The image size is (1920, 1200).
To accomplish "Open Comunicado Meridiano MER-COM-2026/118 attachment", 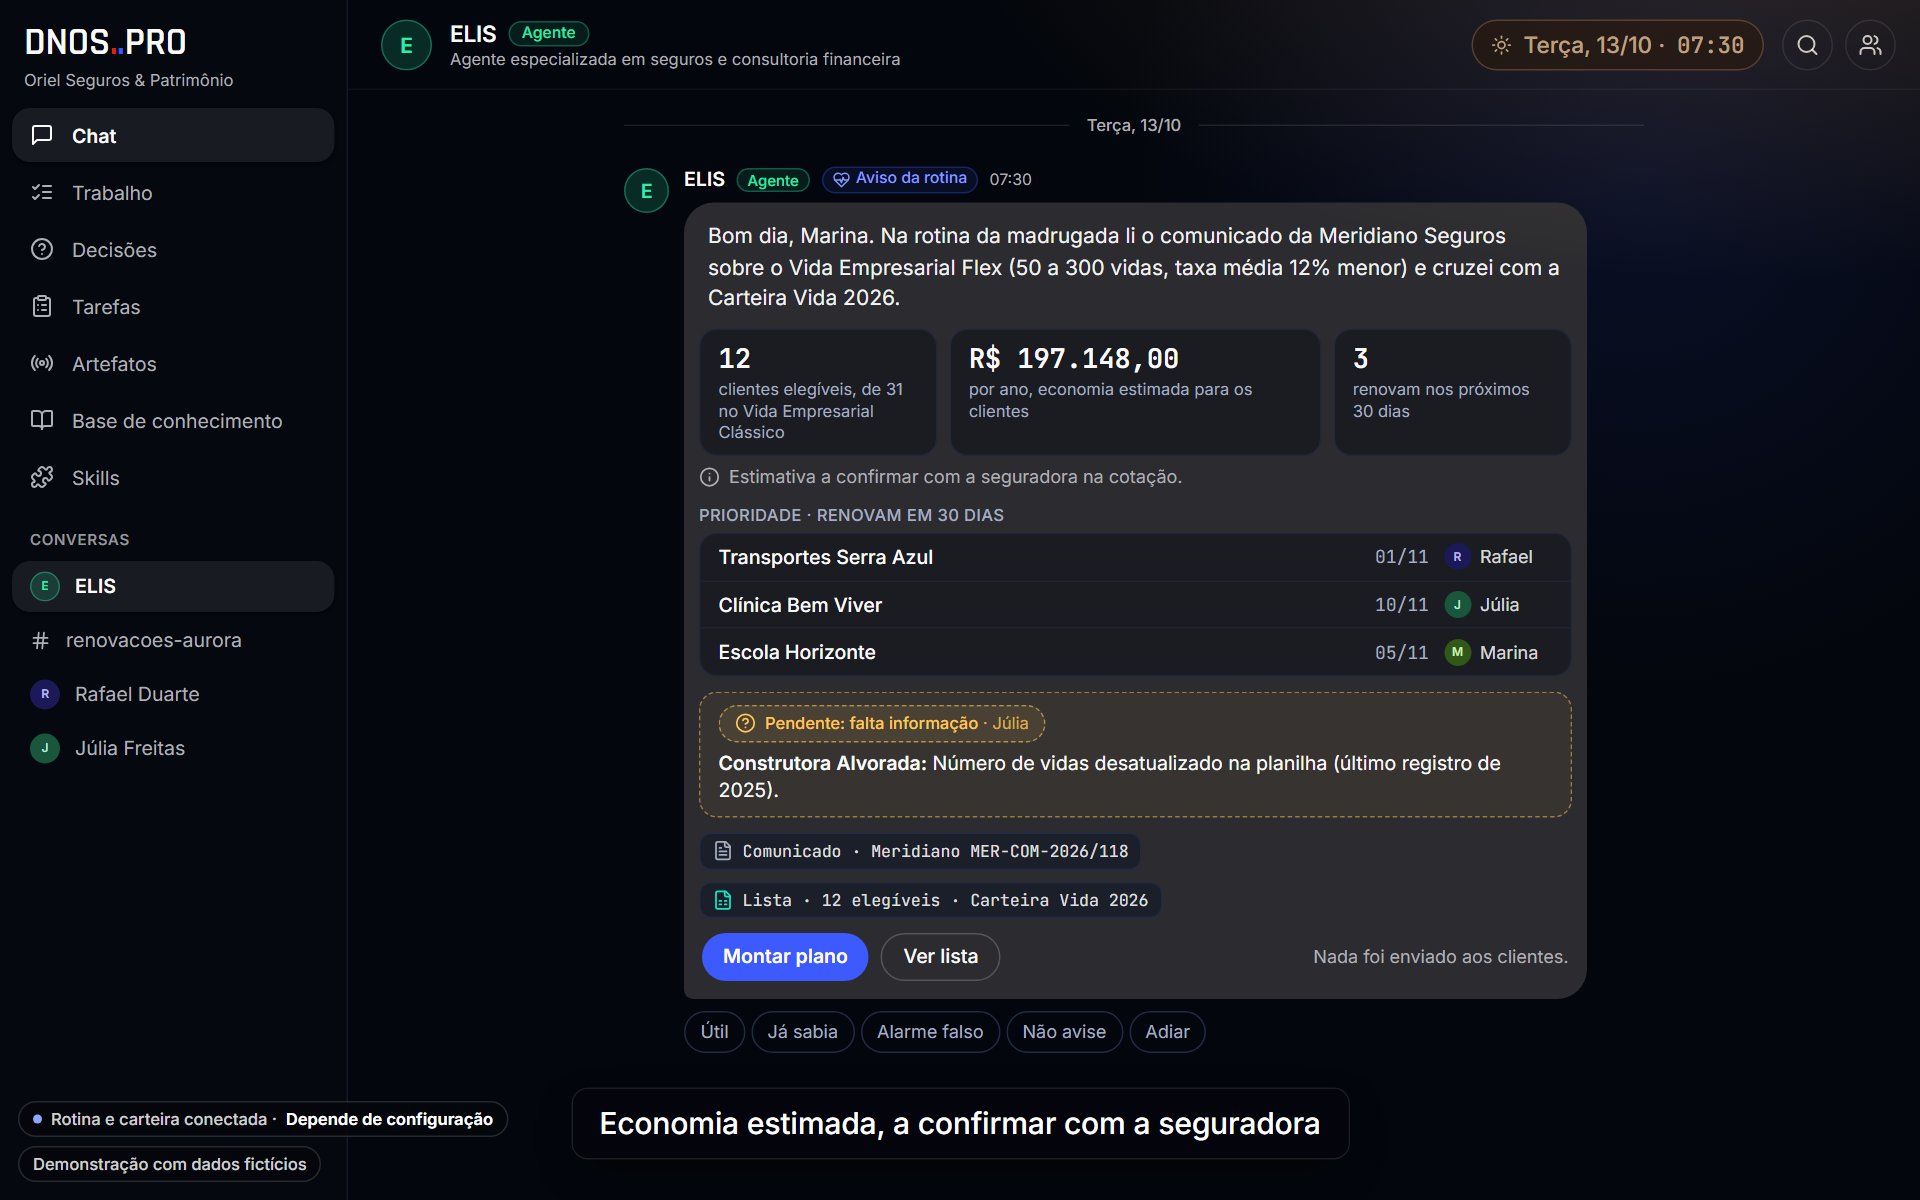I will click(920, 851).
